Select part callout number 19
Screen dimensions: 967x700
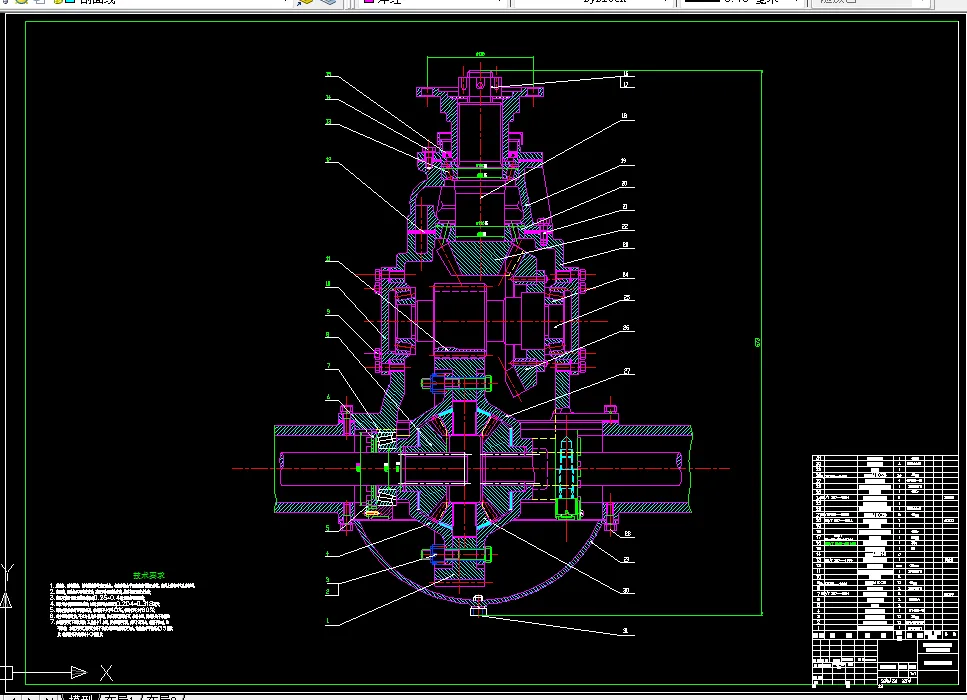click(x=623, y=161)
